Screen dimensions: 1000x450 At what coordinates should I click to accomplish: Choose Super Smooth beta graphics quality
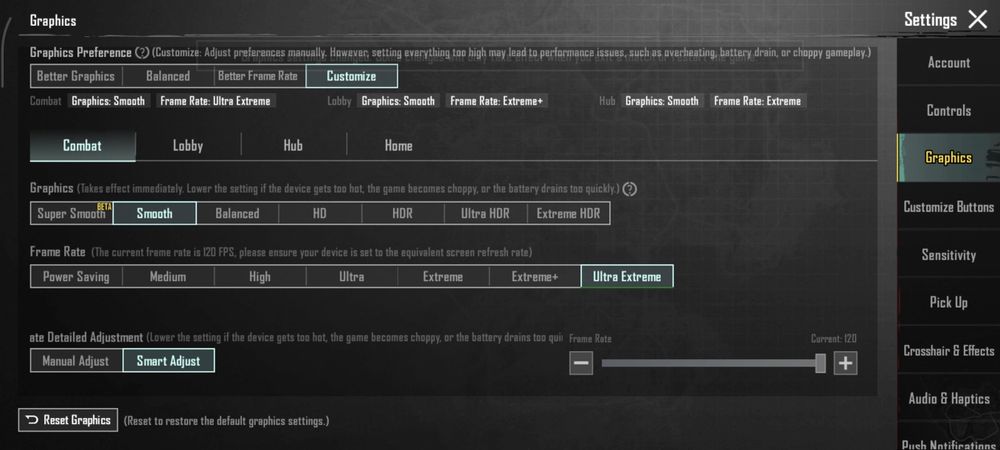point(71,214)
